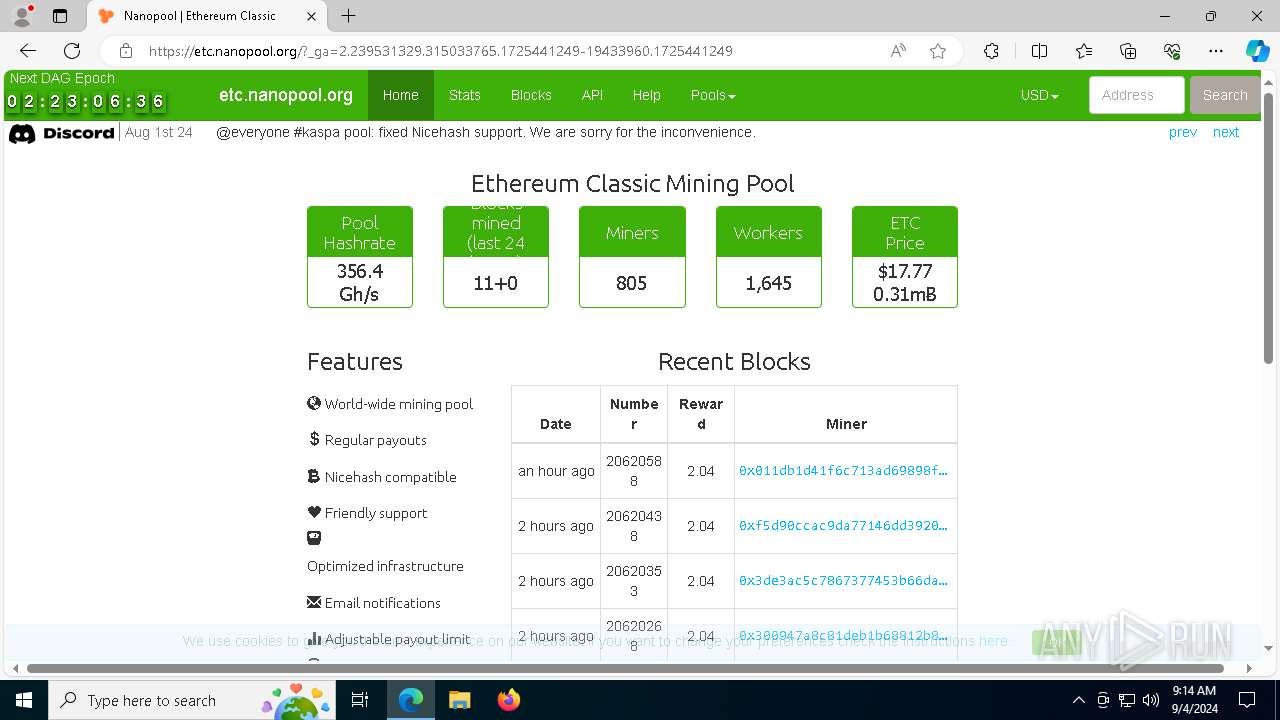
Task: Click the vertical page scrollbar
Action: tap(1269, 228)
